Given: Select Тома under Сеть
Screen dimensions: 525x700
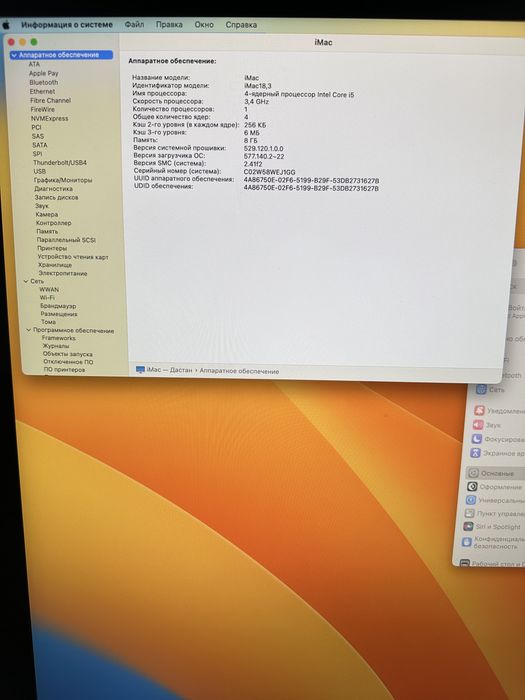Looking at the screenshot, I should tap(49, 322).
